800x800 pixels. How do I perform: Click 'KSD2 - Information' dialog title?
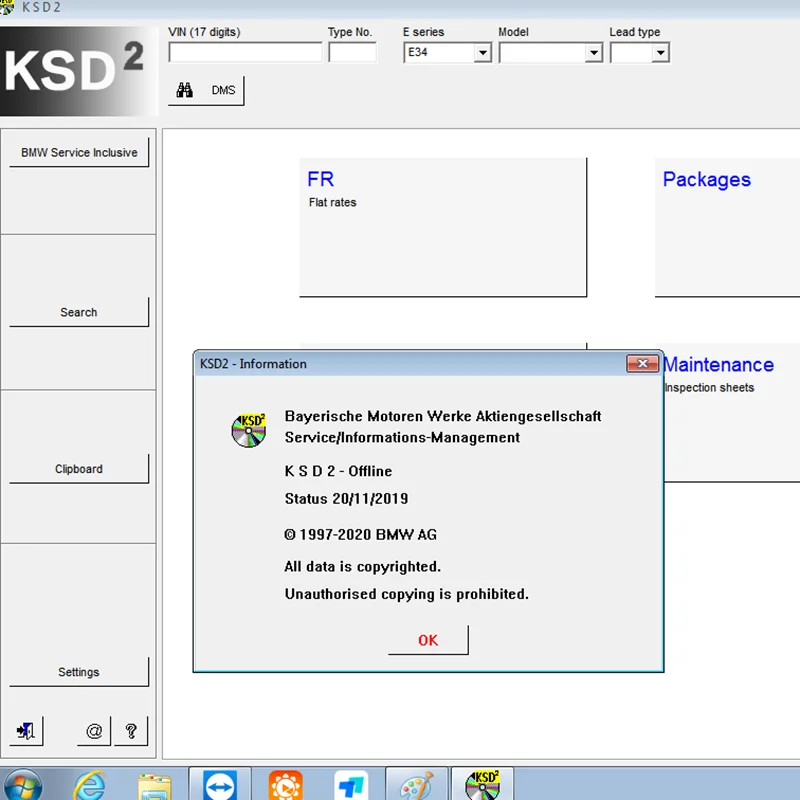[x=253, y=364]
